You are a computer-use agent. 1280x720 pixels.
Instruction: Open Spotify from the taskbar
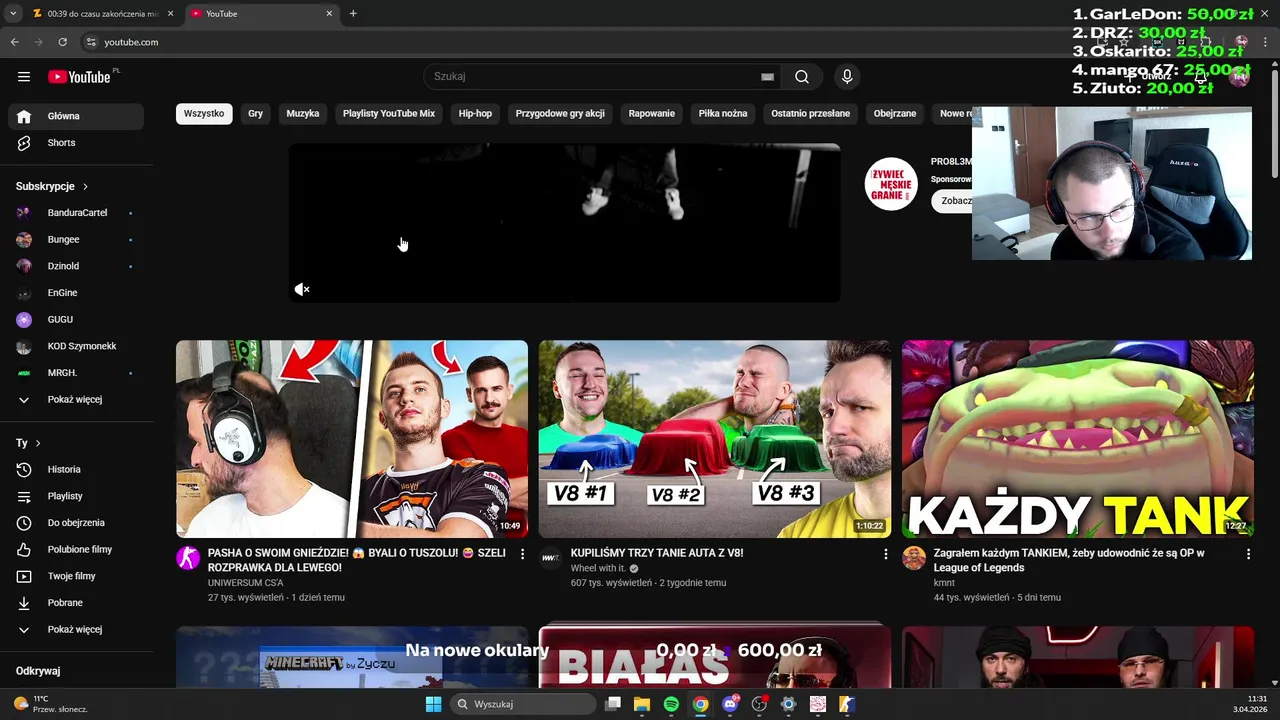[x=671, y=704]
